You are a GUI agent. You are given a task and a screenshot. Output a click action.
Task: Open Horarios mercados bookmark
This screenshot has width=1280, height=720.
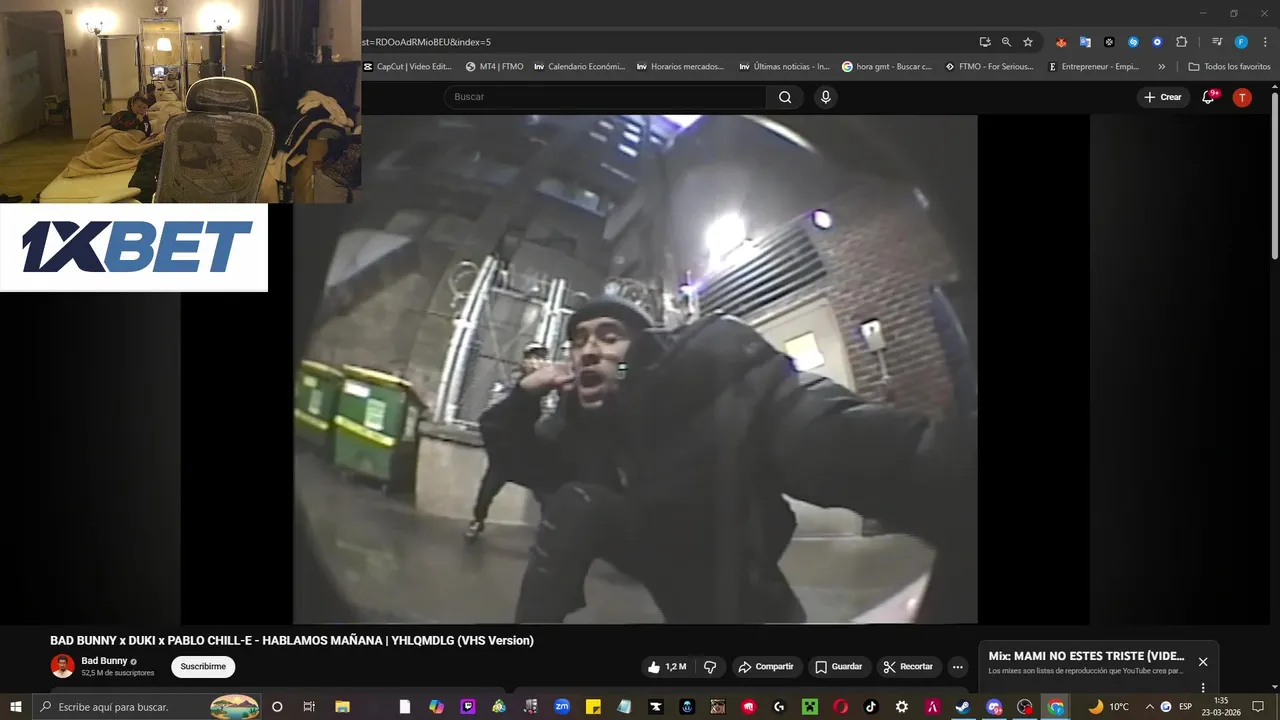680,67
